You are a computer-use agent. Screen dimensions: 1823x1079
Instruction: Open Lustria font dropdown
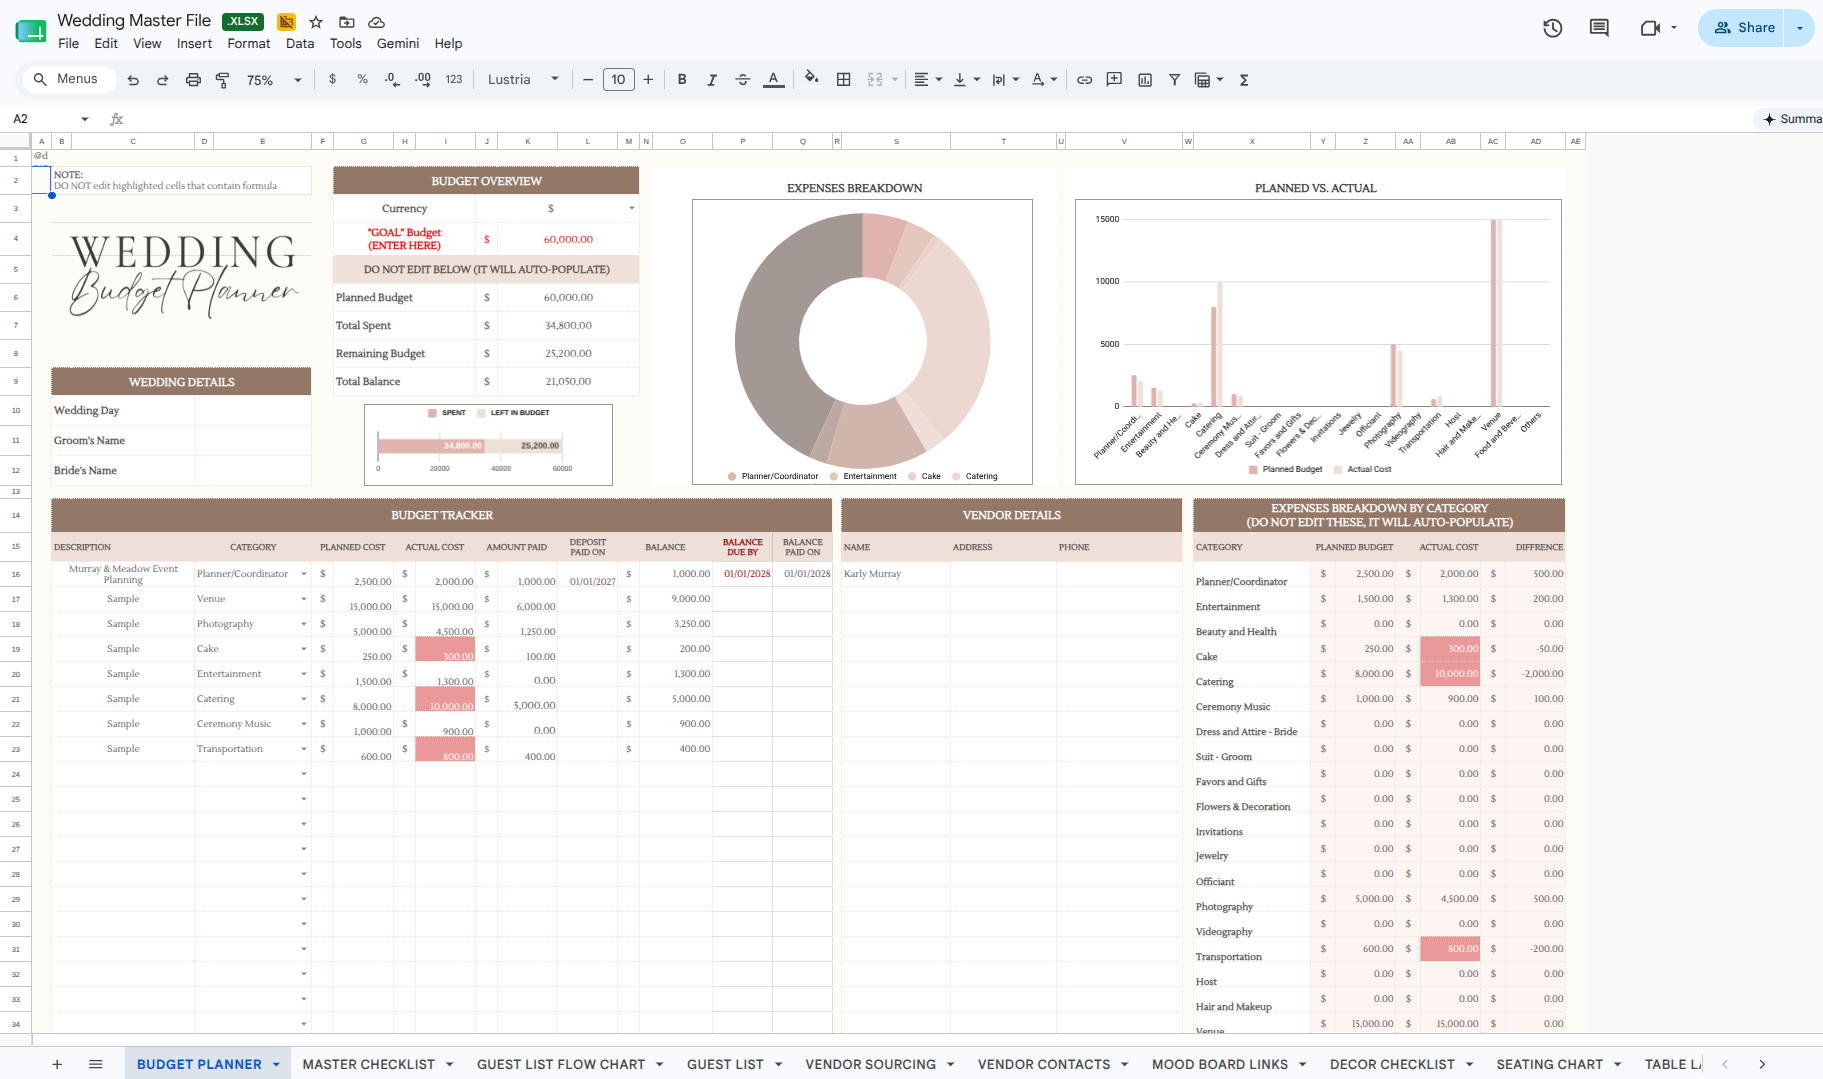click(523, 80)
